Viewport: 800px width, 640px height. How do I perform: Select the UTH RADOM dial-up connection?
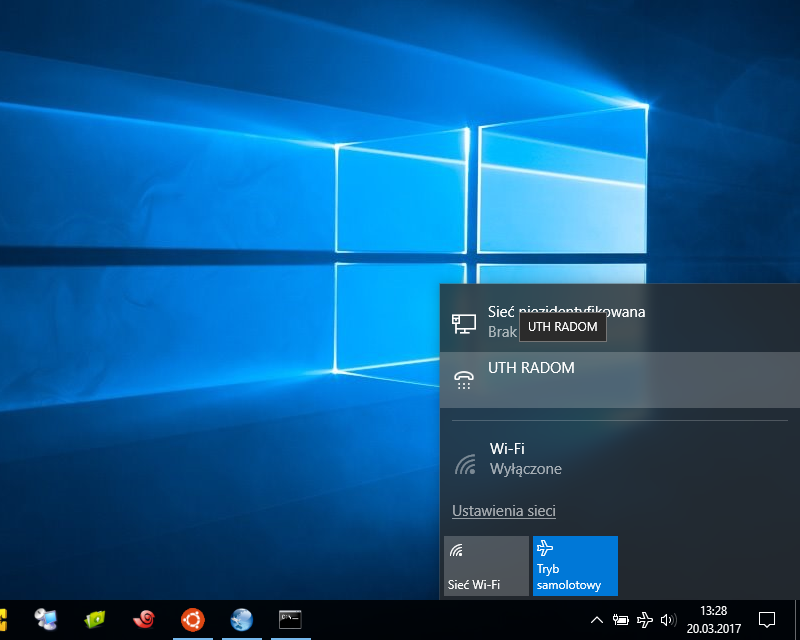[620, 379]
